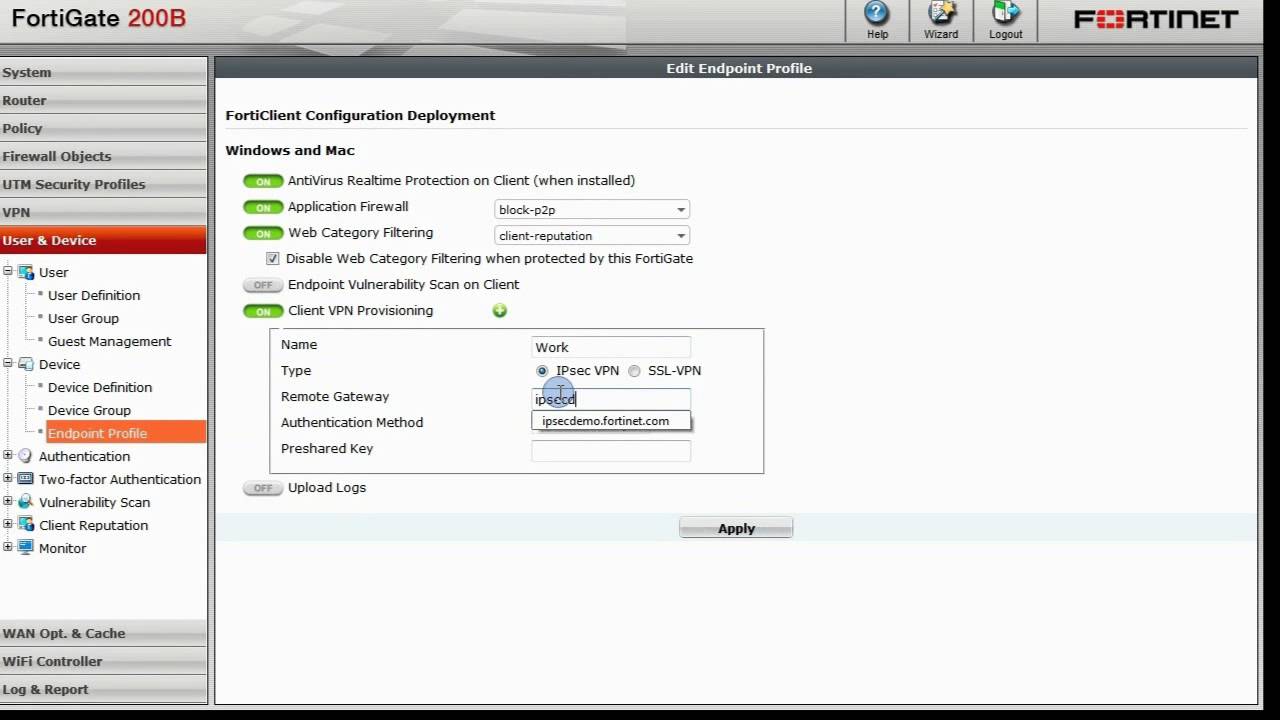Click the Two-factor Authentication icon
1280x720 pixels.
click(x=26, y=479)
